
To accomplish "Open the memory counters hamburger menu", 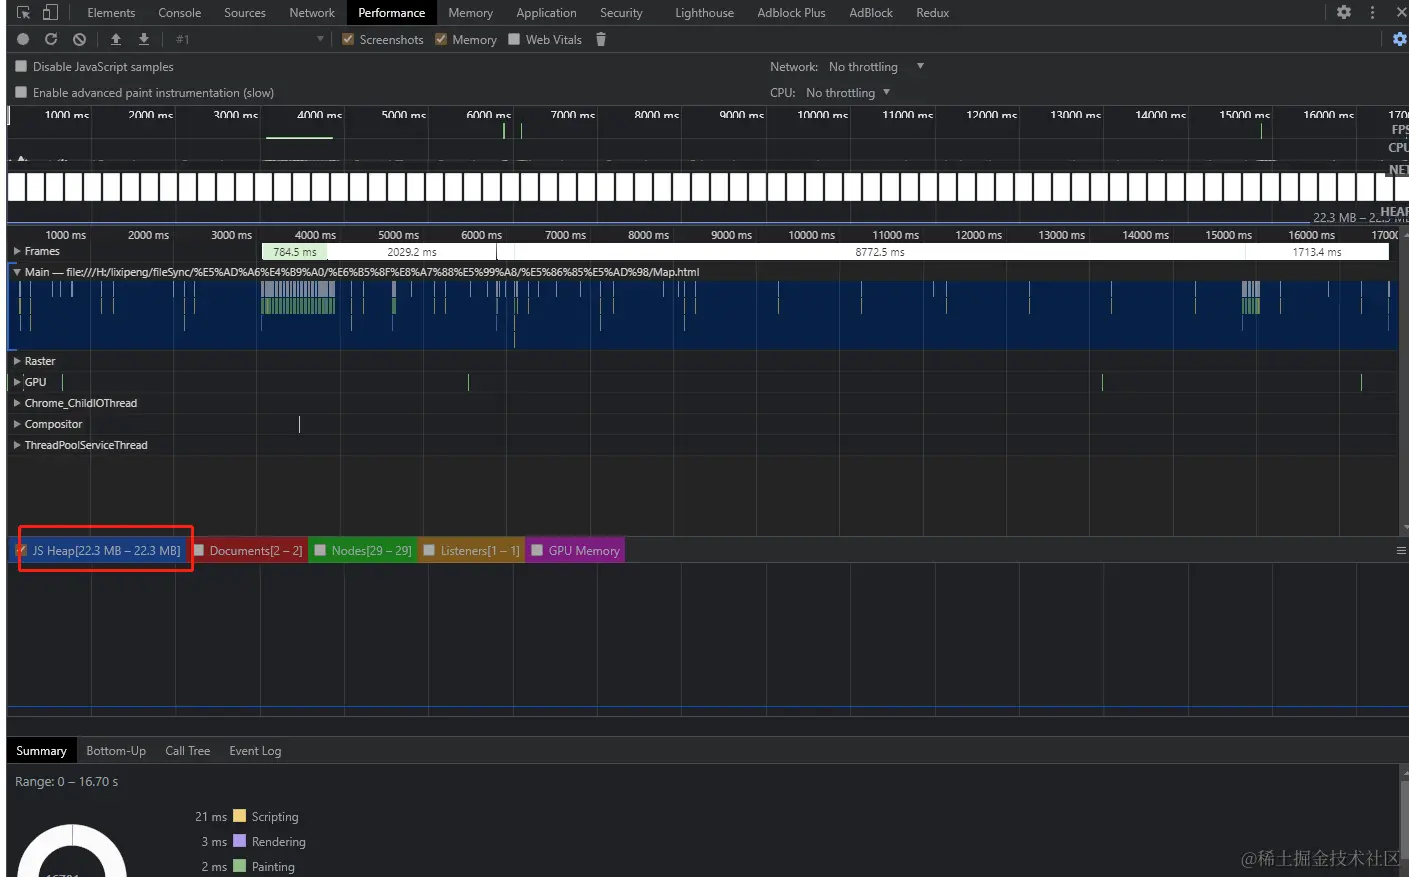I will tap(1401, 551).
